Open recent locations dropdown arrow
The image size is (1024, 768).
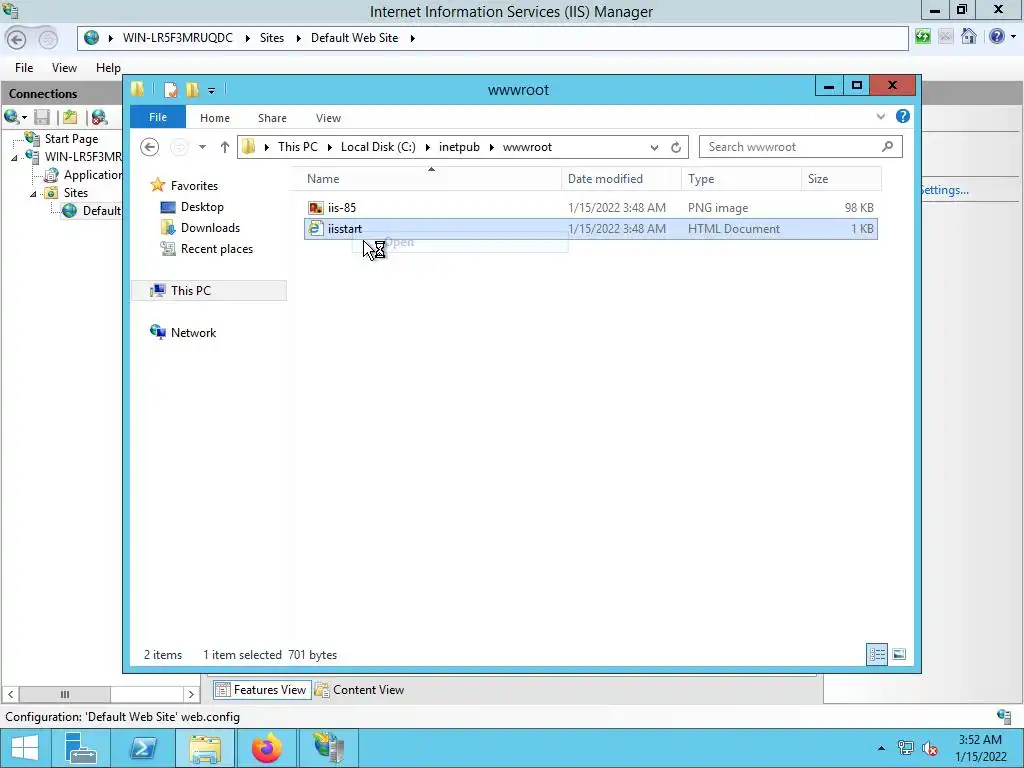click(x=202, y=147)
